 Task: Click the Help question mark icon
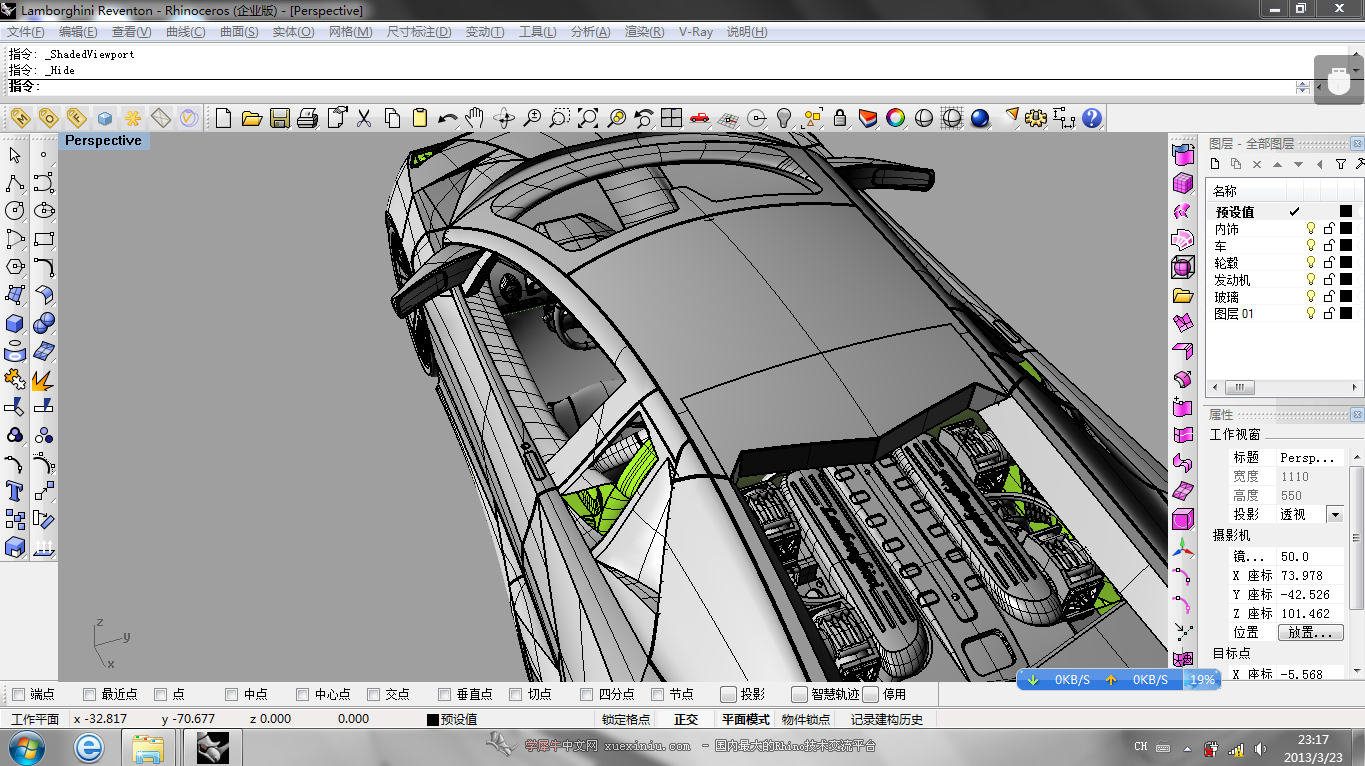coord(1092,118)
